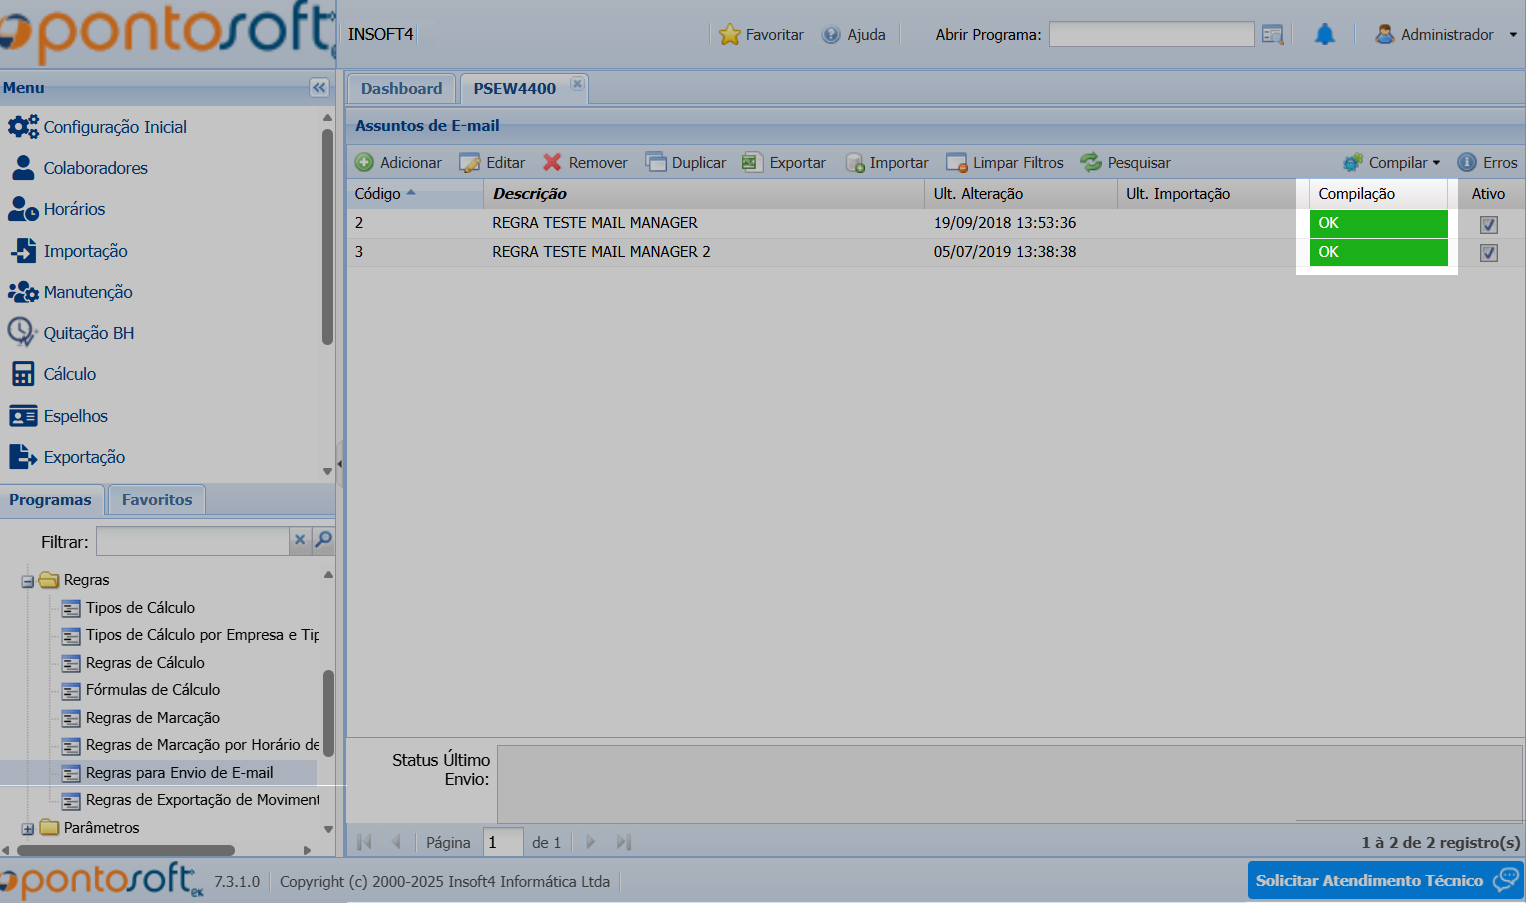The height and width of the screenshot is (903, 1526).
Task: Click the Erros info icon
Action: (x=1467, y=163)
